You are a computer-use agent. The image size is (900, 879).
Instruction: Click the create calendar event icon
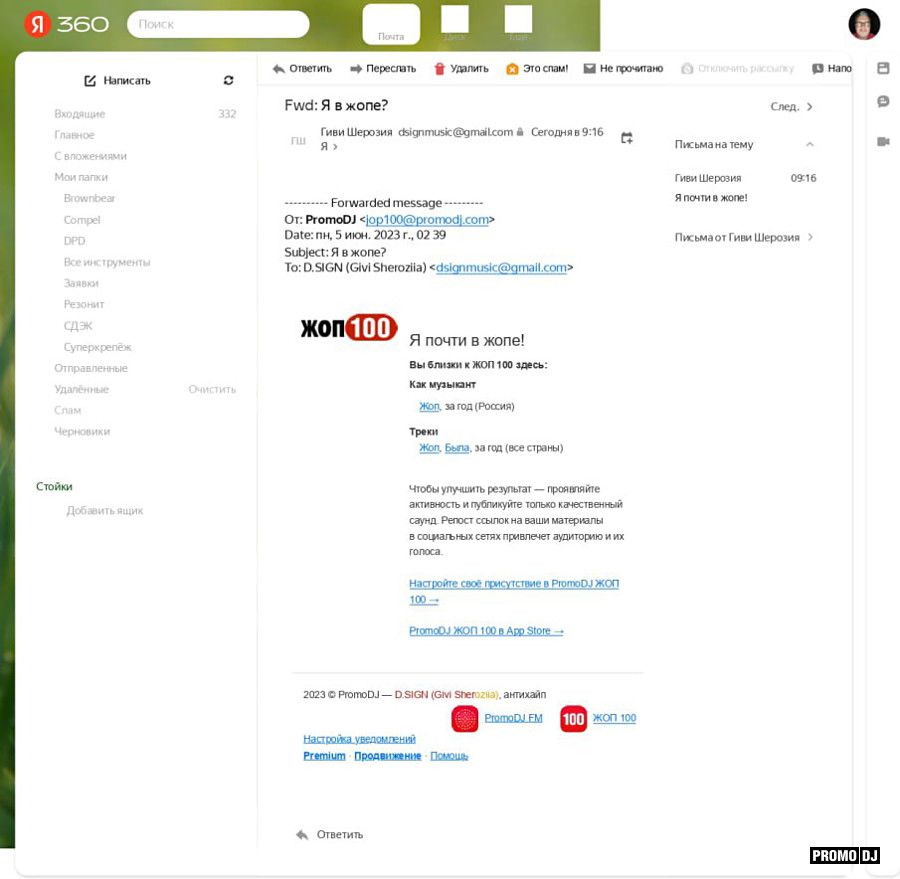tap(627, 138)
